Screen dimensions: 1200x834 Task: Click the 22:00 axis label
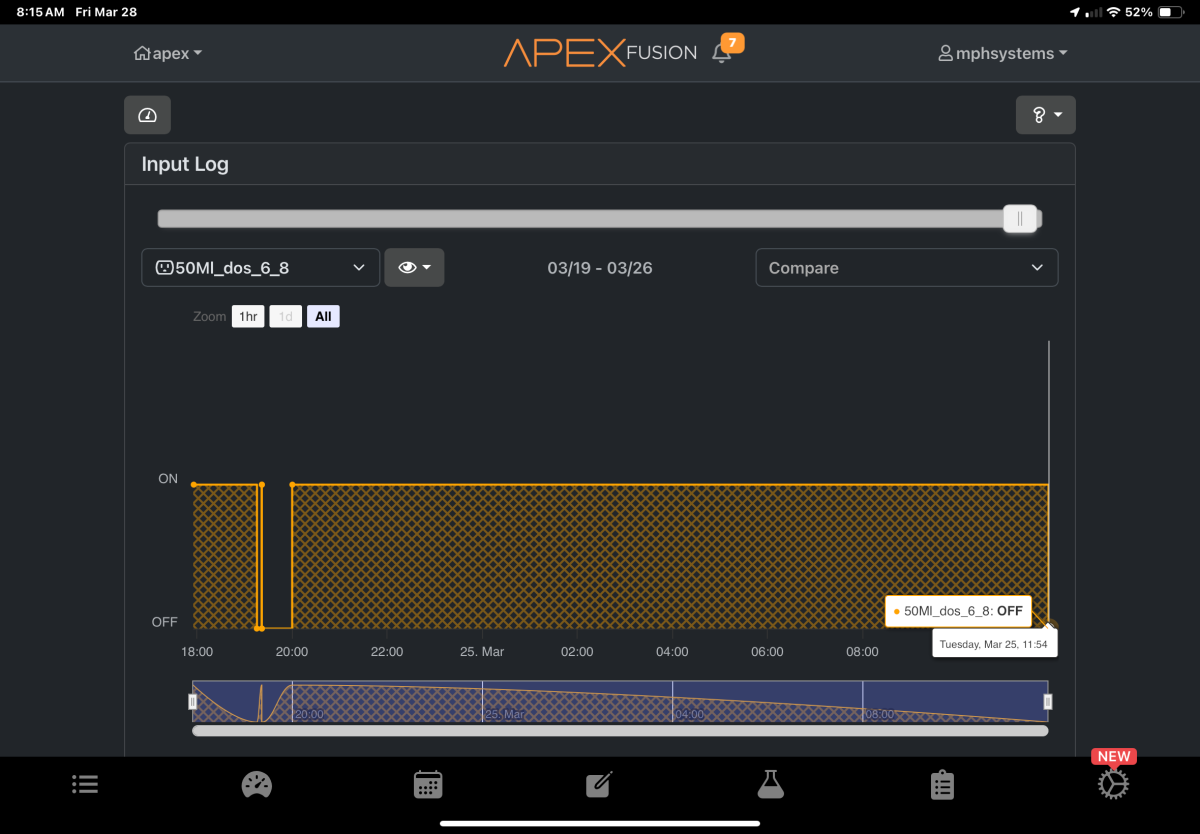click(387, 652)
